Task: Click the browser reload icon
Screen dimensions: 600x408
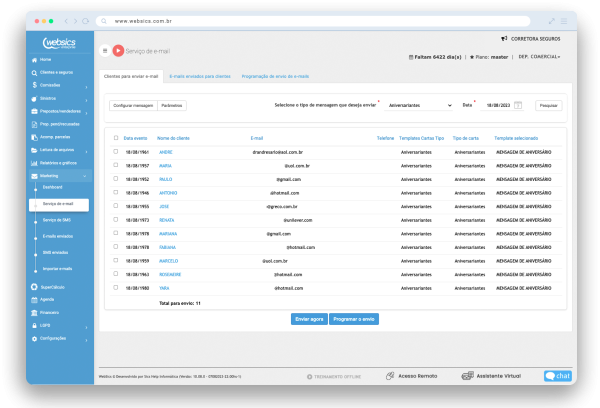Action: (x=85, y=21)
